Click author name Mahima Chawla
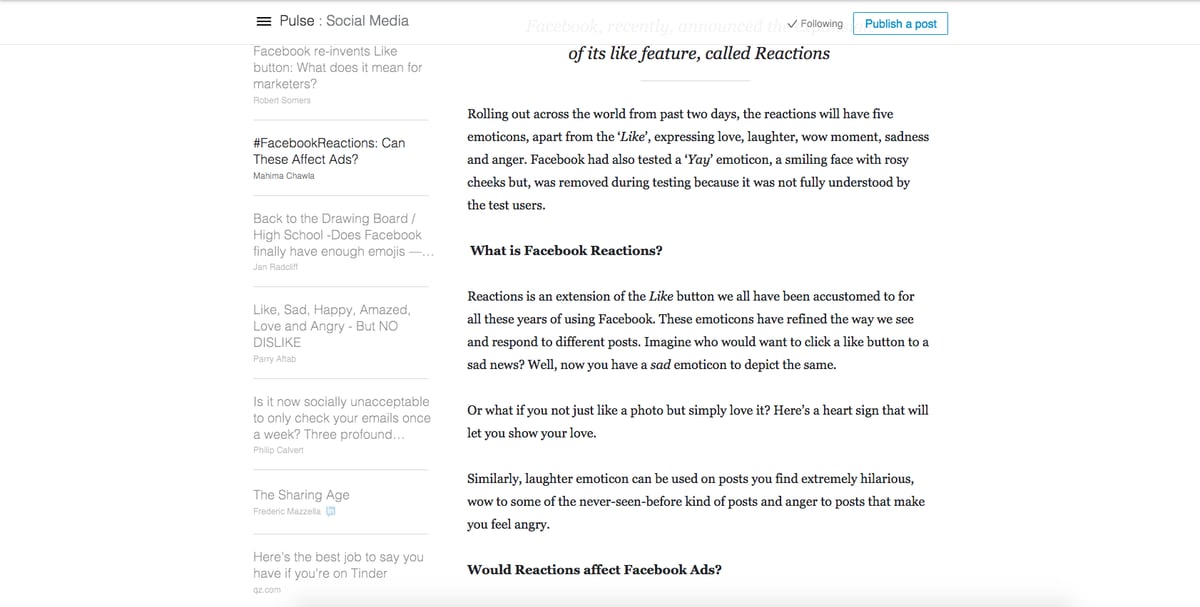 coord(284,176)
